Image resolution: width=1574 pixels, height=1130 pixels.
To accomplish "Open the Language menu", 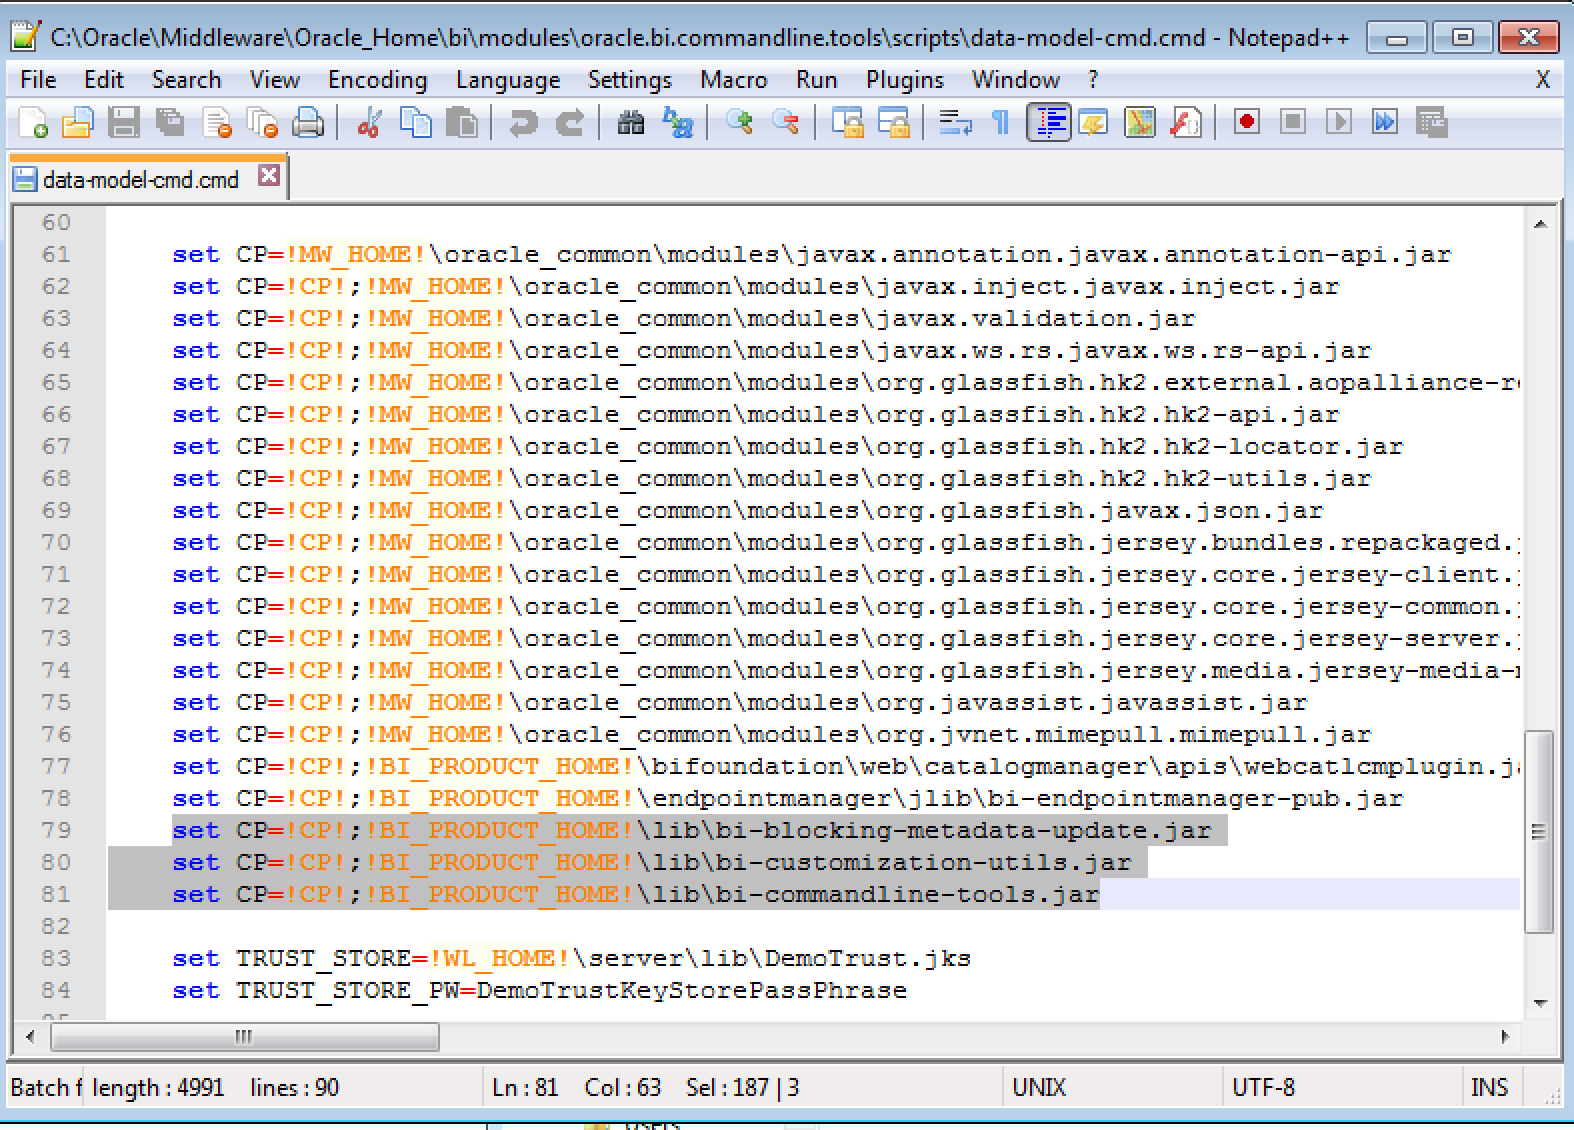I will (x=508, y=80).
